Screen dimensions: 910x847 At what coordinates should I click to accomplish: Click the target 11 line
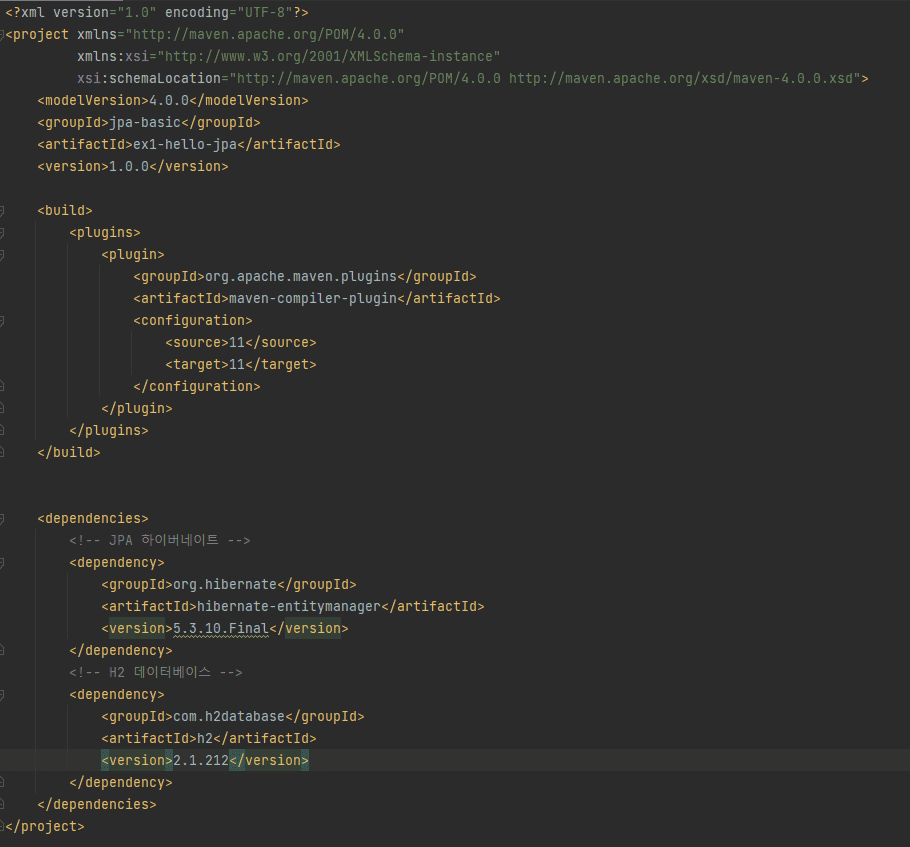coord(241,365)
